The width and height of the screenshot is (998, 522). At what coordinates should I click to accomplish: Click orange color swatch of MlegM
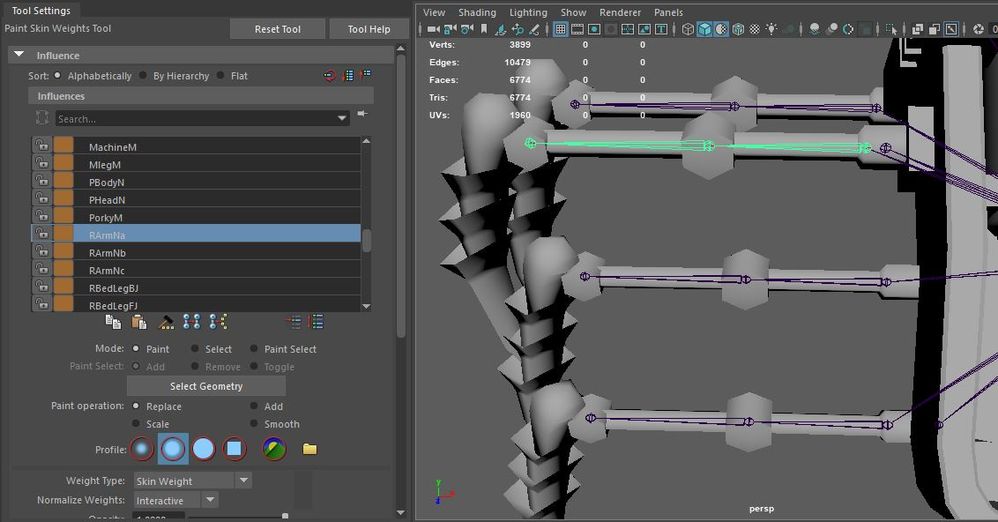pos(63,164)
